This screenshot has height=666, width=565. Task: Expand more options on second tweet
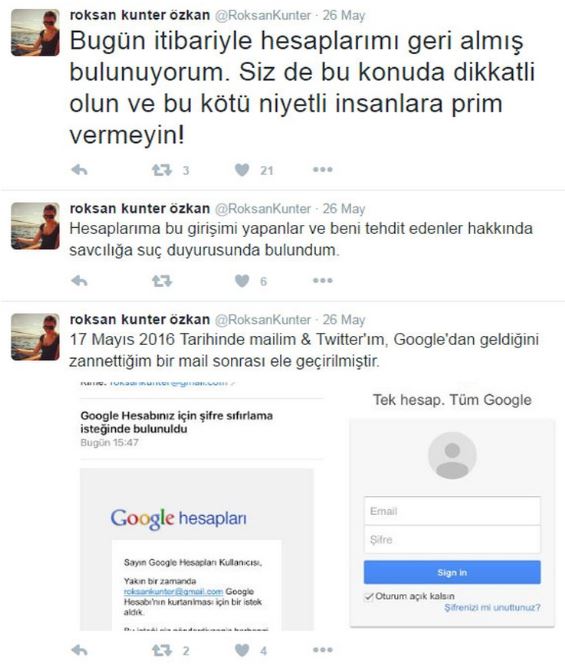[x=322, y=280]
